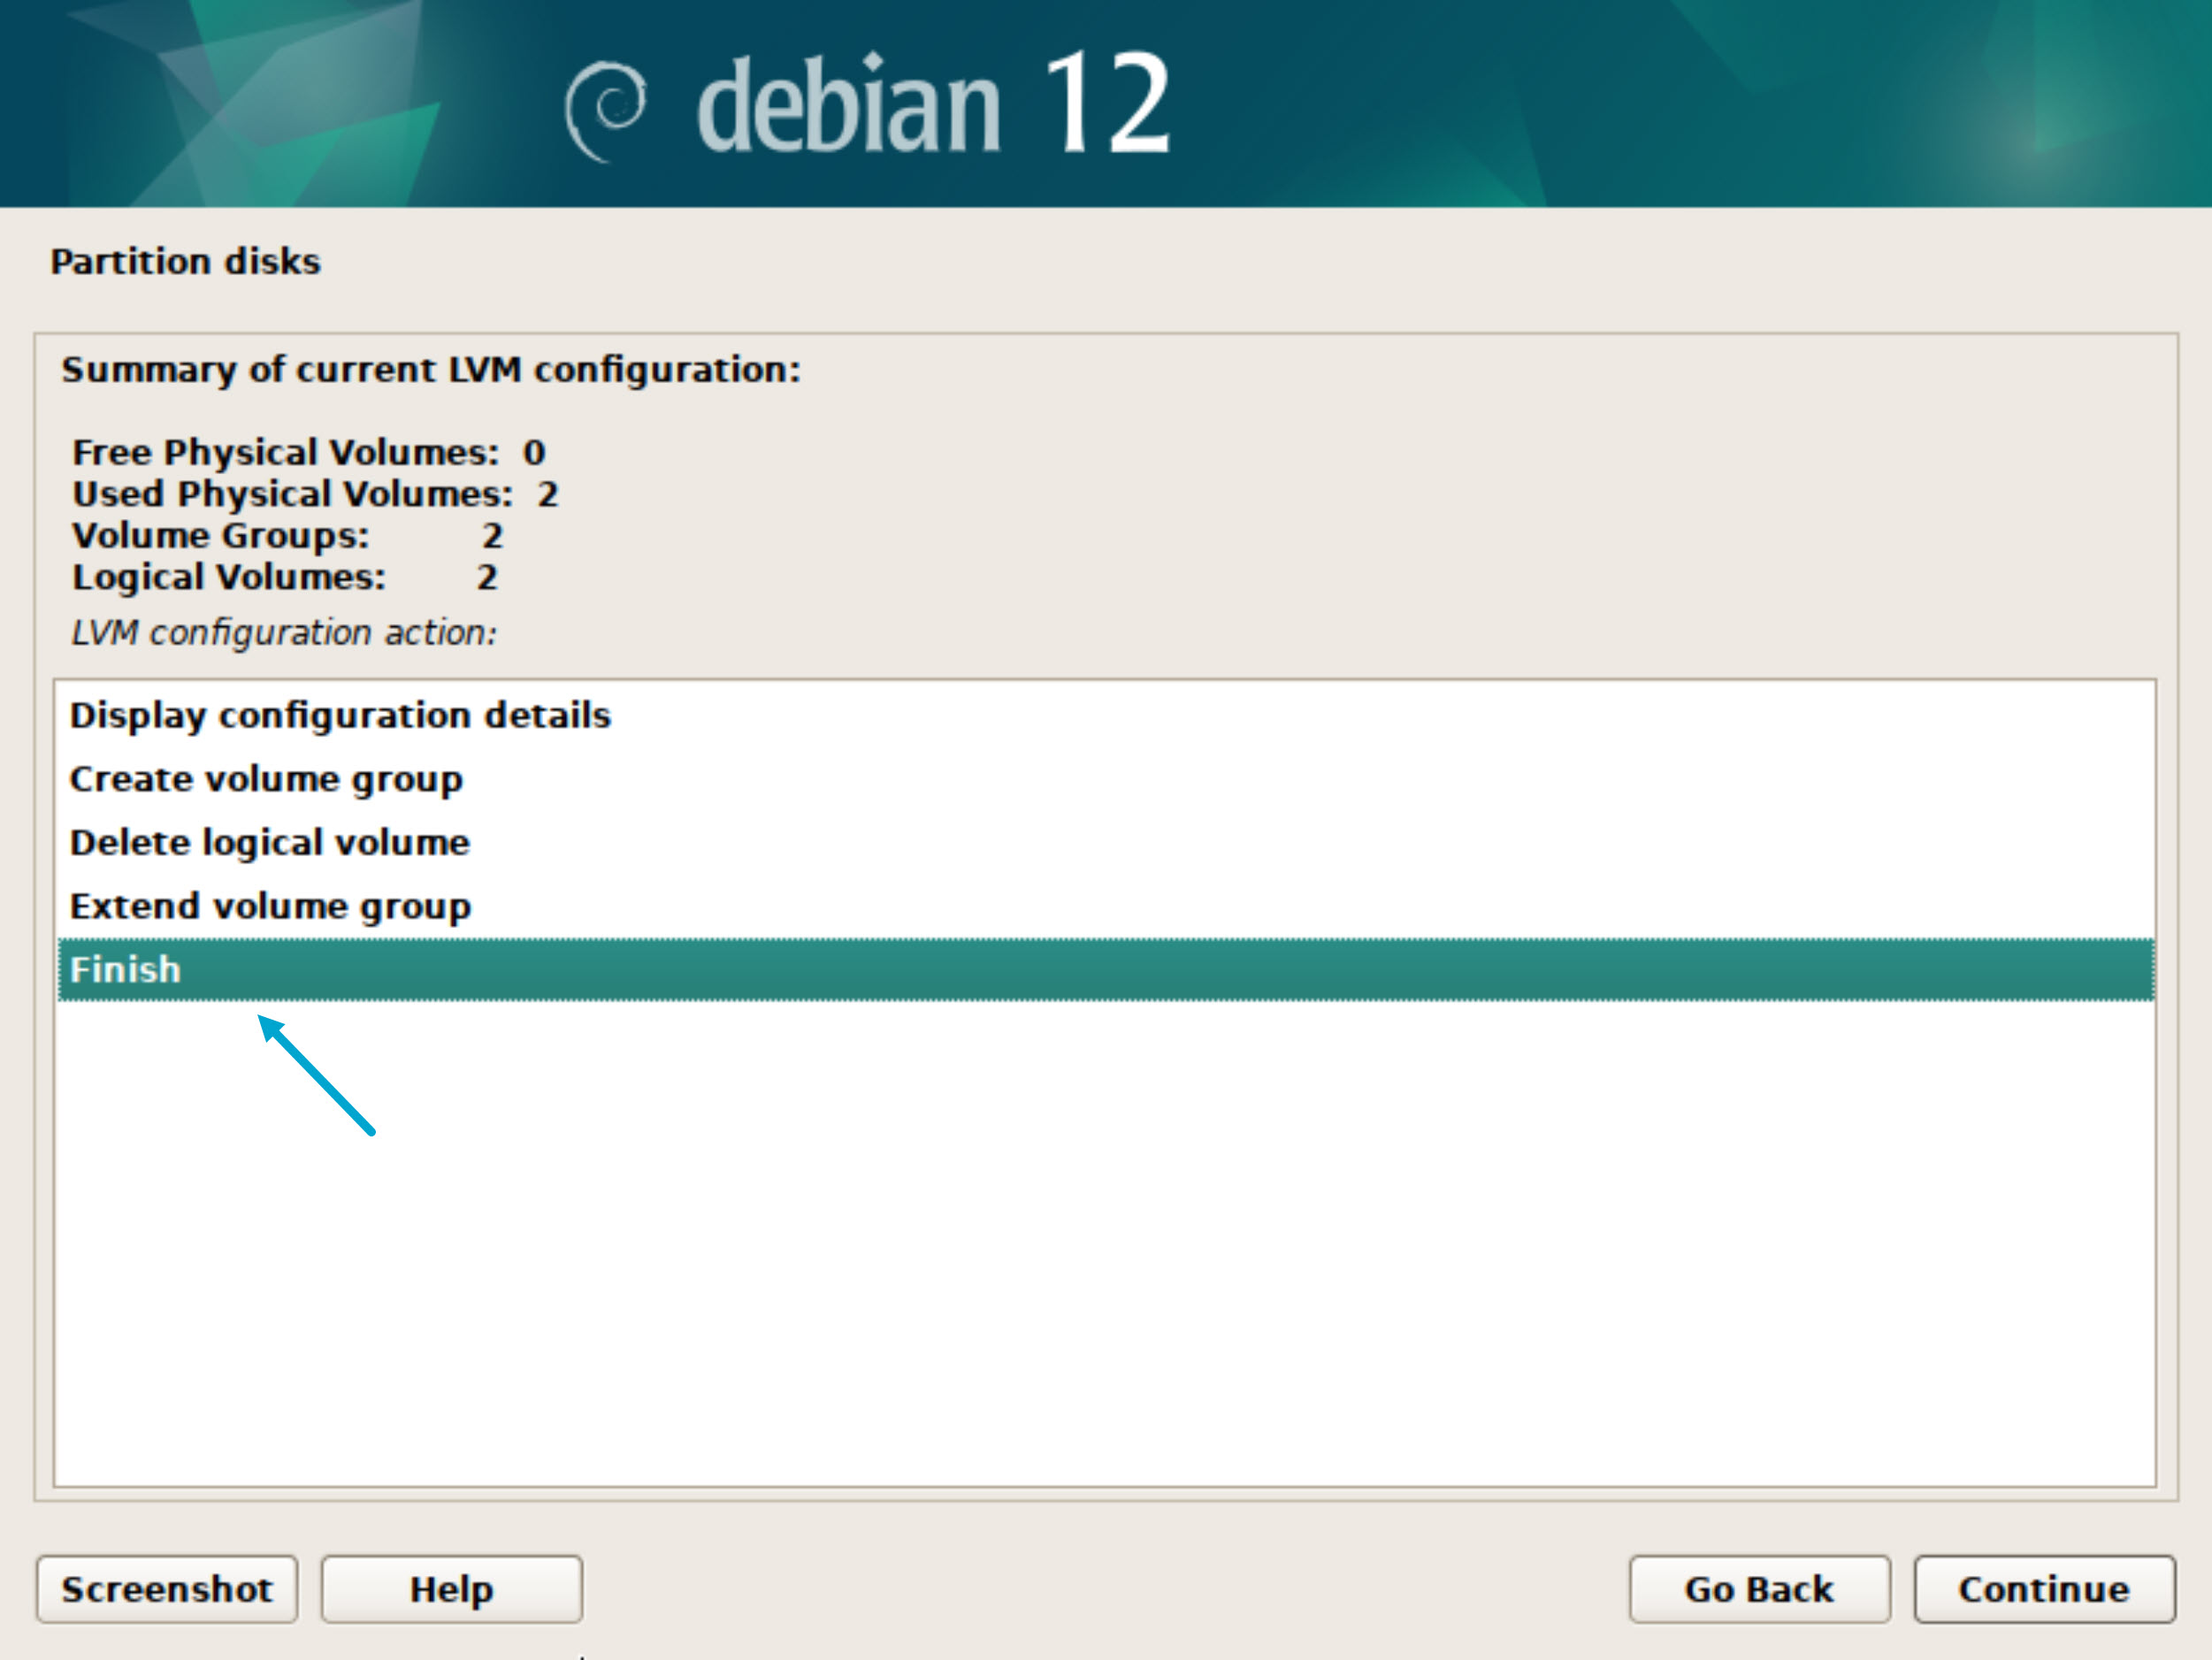
Task: Pick Extend volume group action
Action: tap(270, 907)
